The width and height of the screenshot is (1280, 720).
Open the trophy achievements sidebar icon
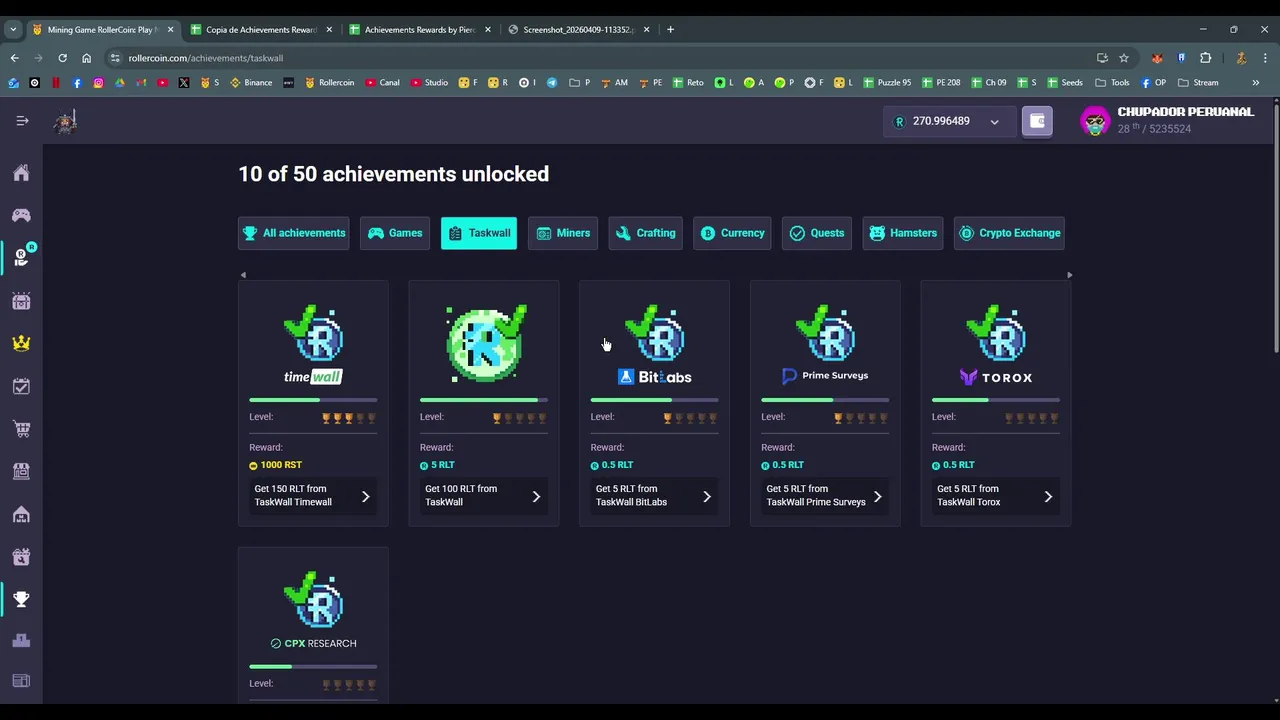click(x=21, y=599)
